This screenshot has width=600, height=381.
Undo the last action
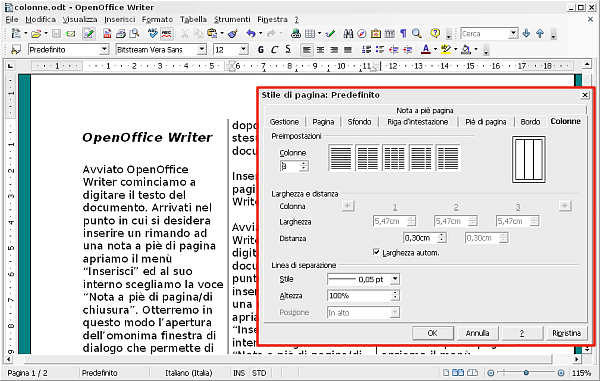251,34
